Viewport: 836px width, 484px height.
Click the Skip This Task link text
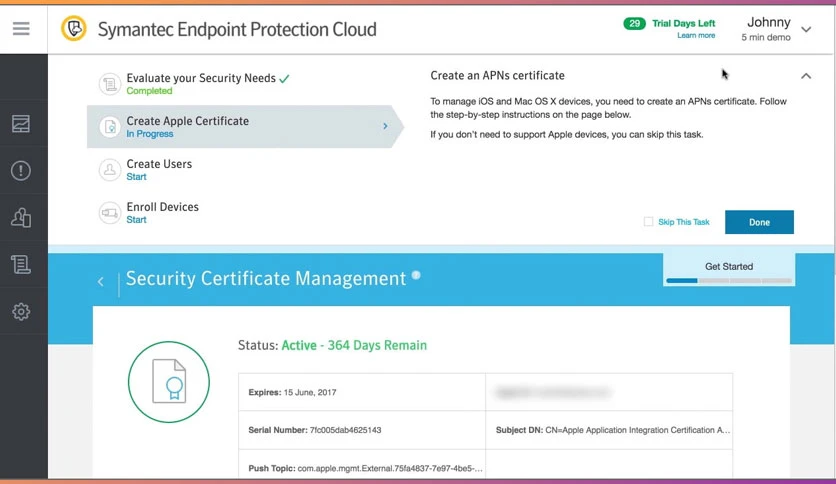tap(684, 222)
